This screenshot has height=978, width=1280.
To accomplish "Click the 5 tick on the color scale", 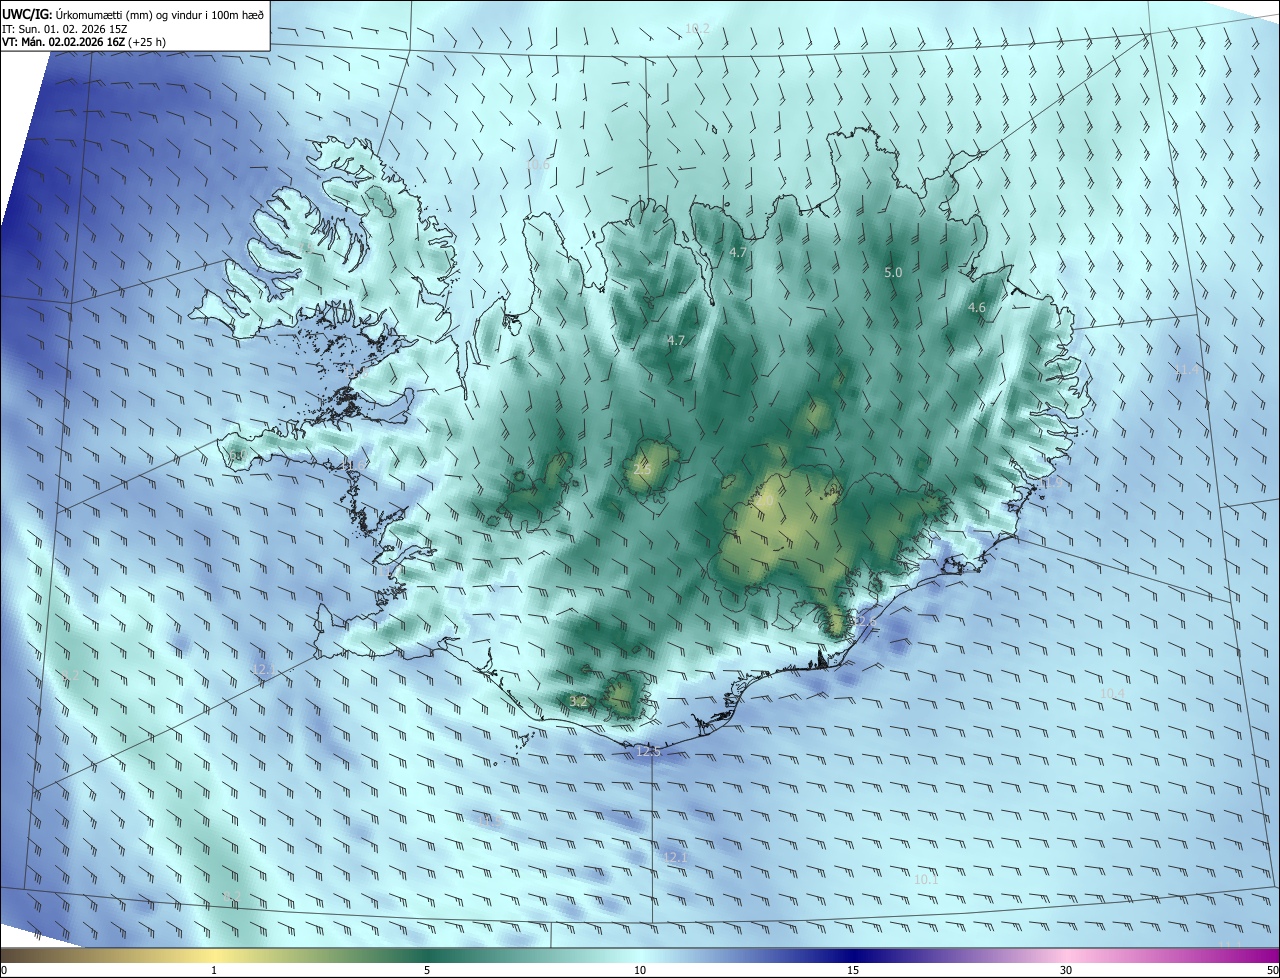I will tap(427, 970).
